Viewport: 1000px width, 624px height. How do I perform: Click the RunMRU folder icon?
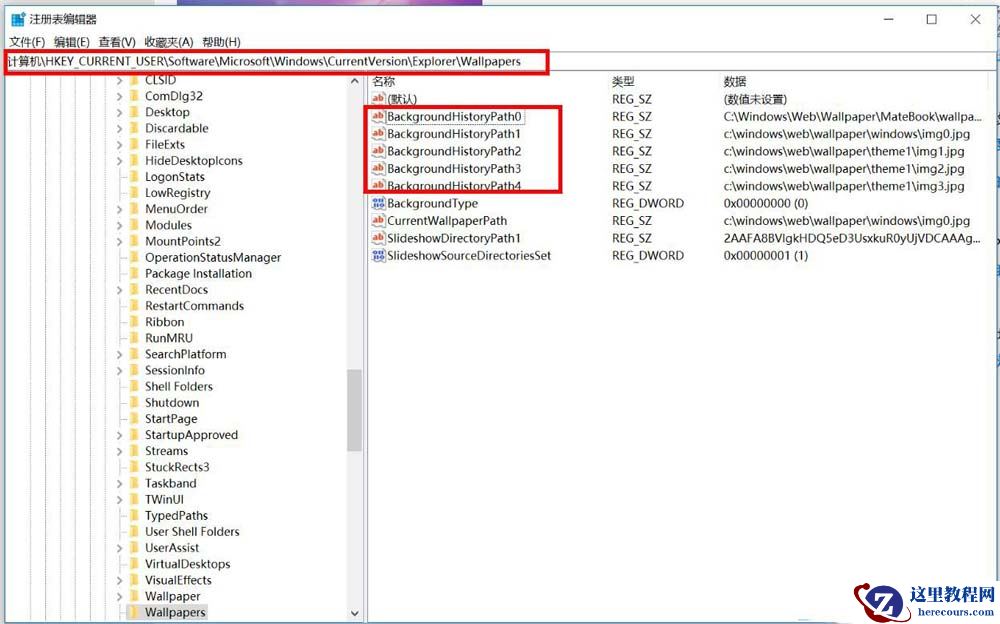(134, 338)
